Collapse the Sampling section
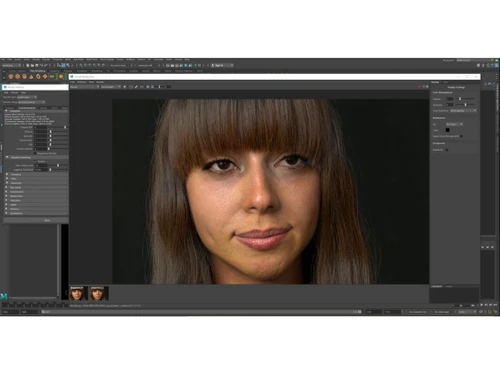 point(7,111)
